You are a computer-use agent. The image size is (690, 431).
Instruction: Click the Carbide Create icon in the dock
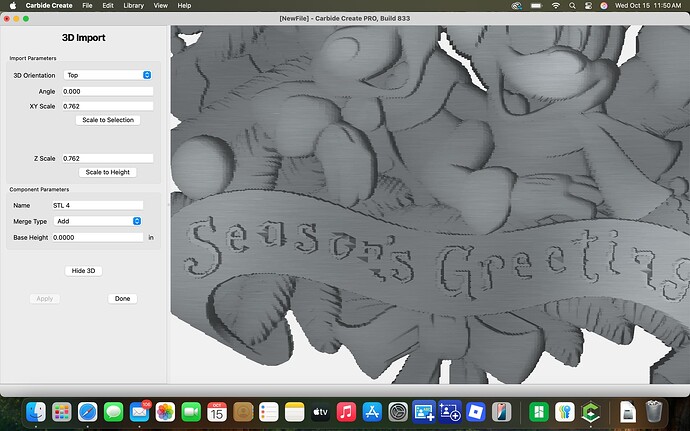pyautogui.click(x=591, y=413)
